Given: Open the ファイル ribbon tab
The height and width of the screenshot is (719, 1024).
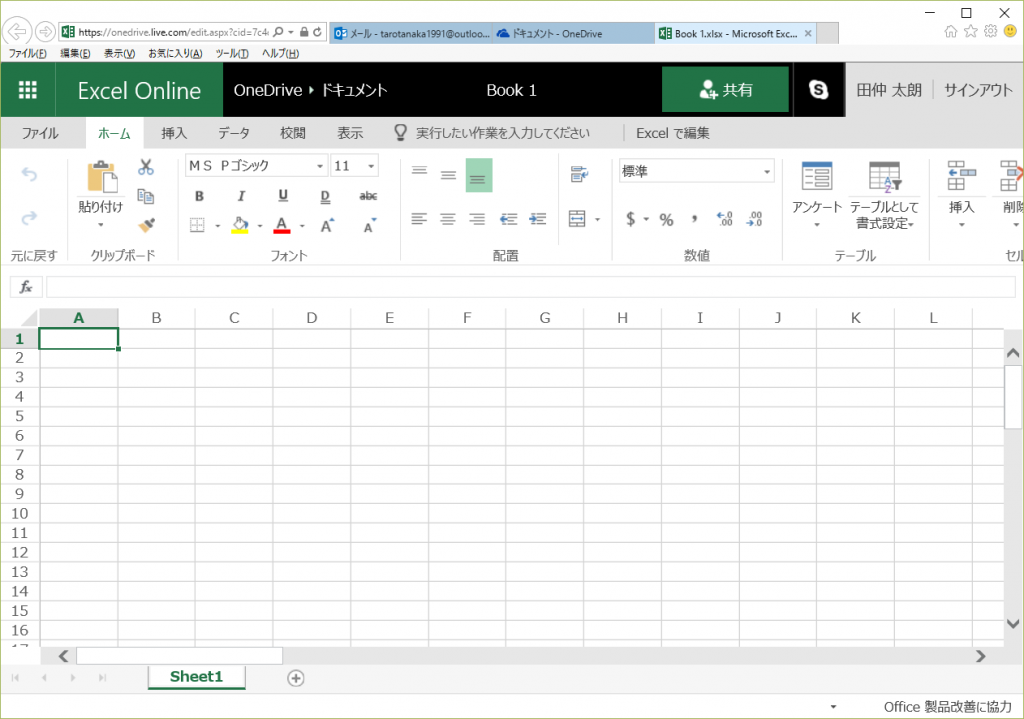Looking at the screenshot, I should (40, 133).
